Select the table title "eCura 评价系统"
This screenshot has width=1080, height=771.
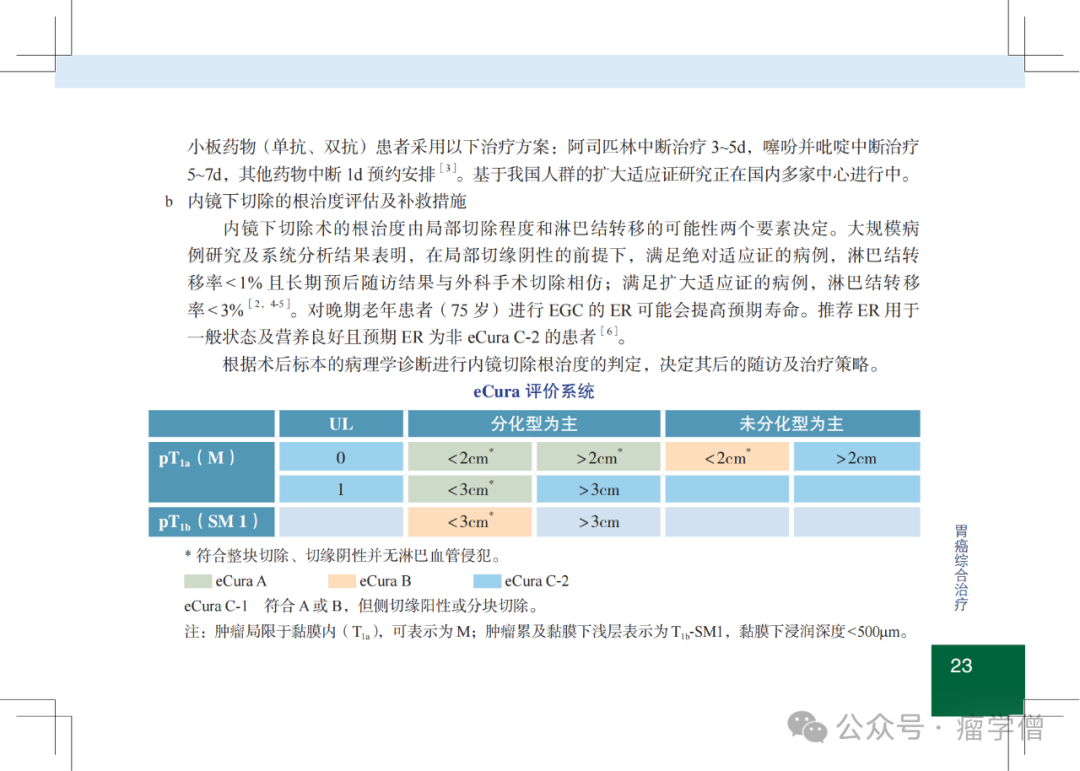534,391
